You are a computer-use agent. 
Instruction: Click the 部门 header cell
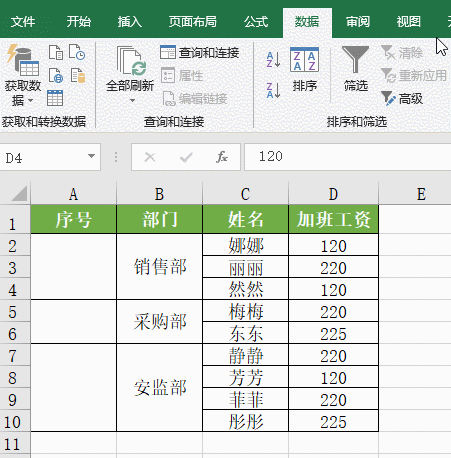coord(160,219)
